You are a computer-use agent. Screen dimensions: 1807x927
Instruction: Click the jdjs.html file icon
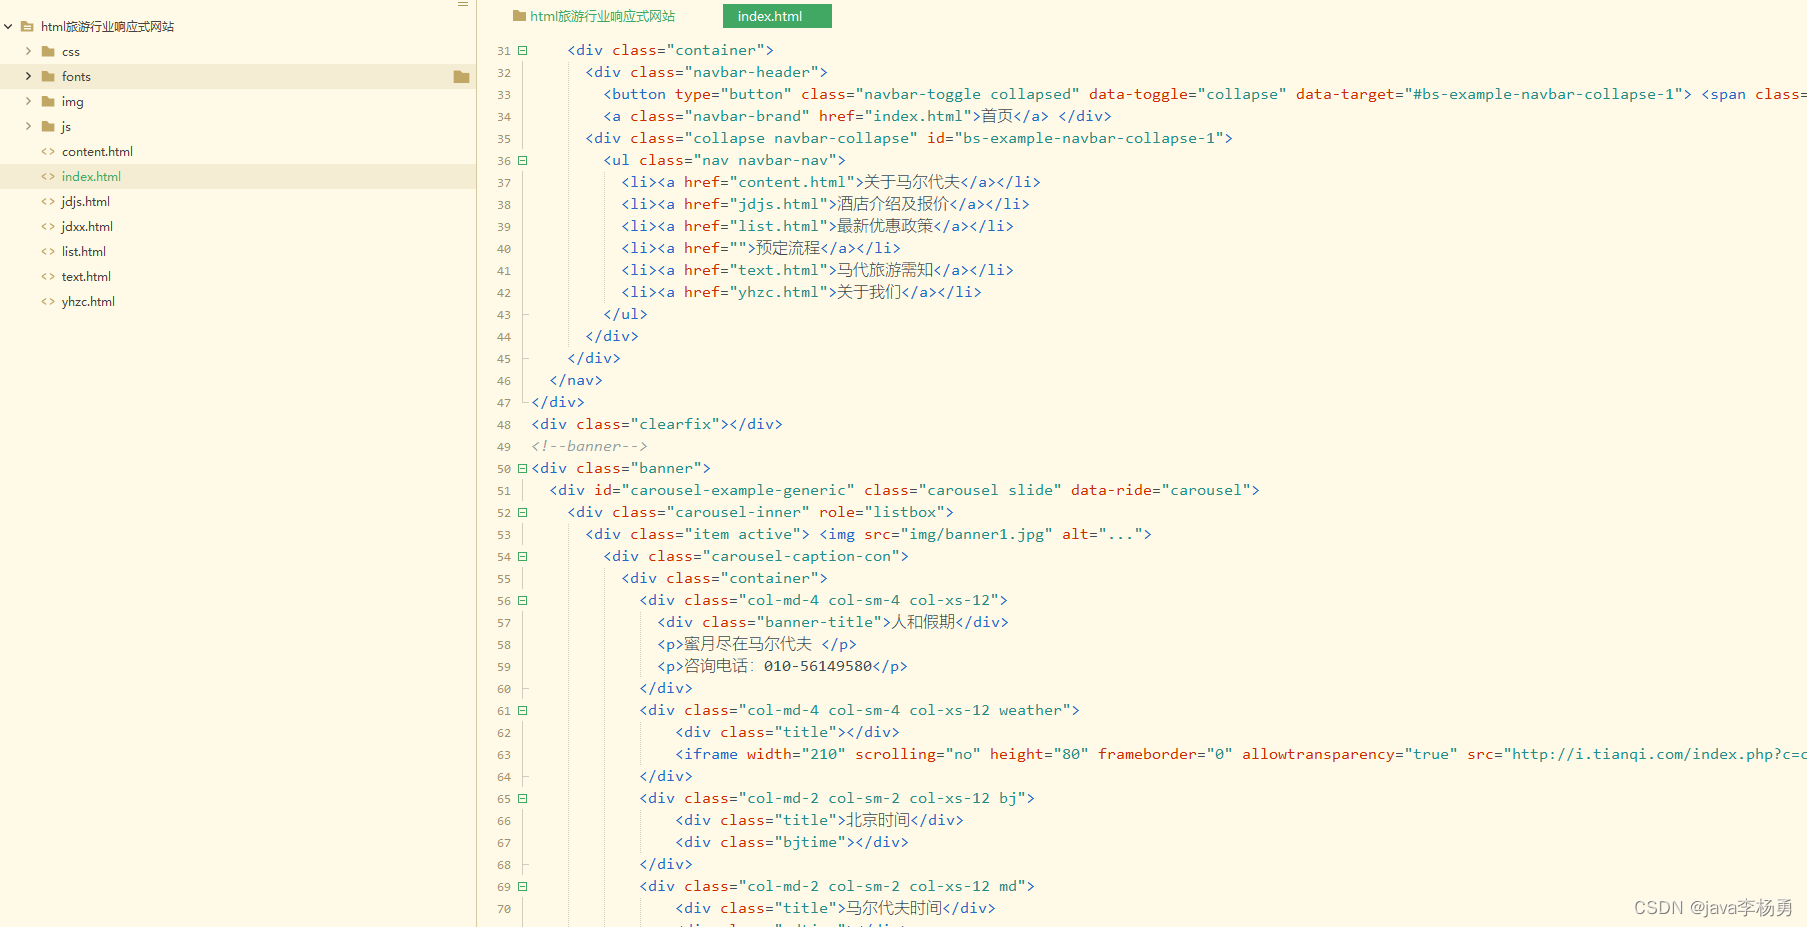click(x=48, y=202)
